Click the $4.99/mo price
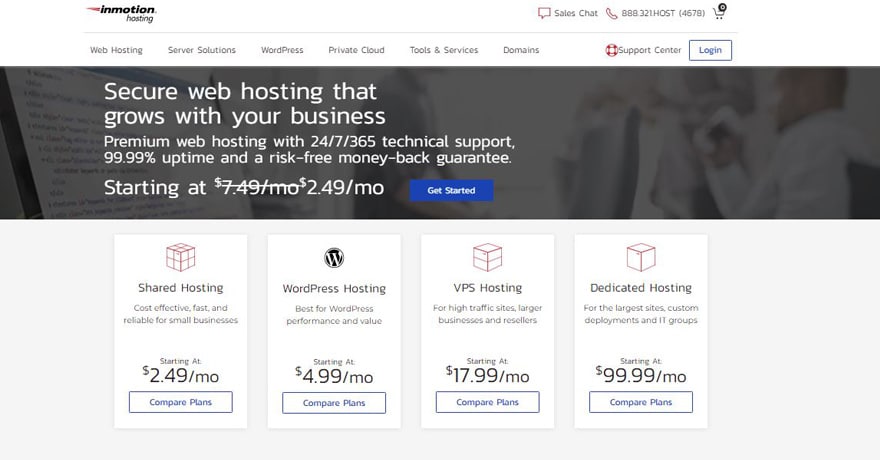The height and width of the screenshot is (460, 880). tap(334, 375)
